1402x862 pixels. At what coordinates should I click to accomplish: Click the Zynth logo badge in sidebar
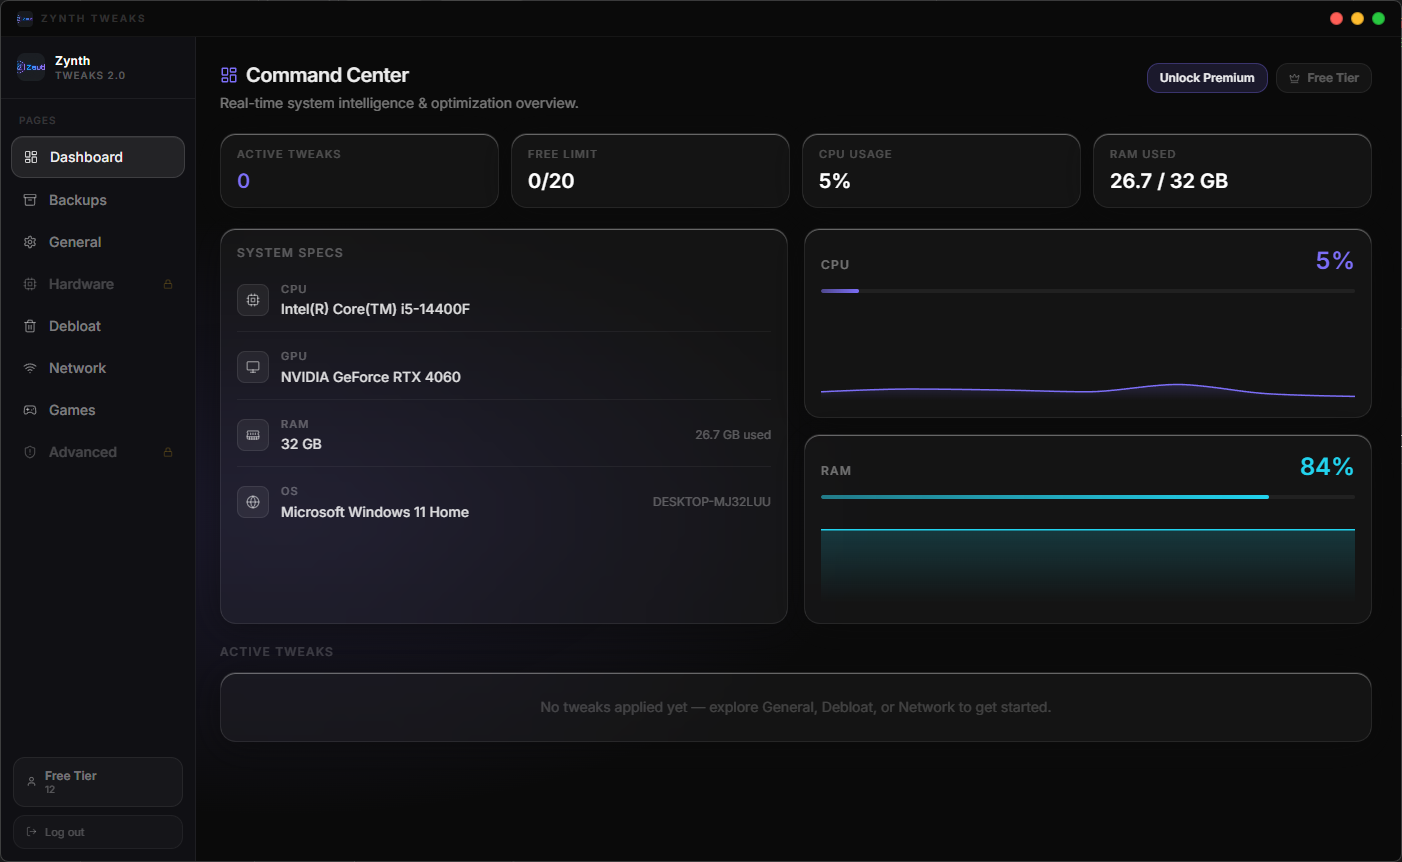[x=30, y=66]
